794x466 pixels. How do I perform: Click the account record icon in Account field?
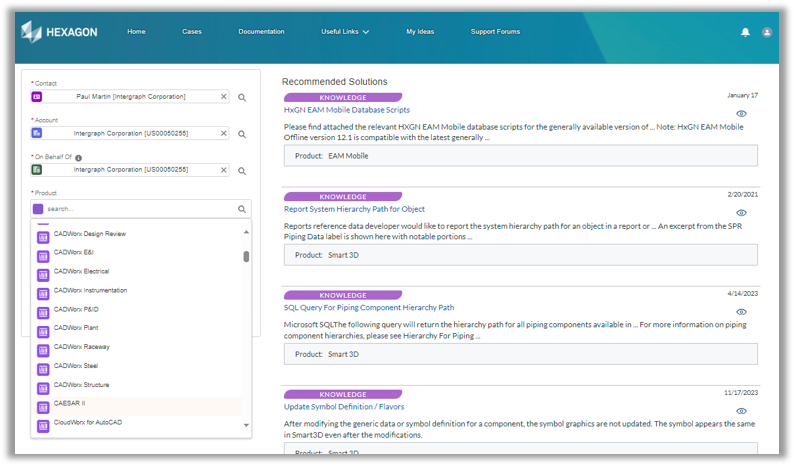pos(37,133)
